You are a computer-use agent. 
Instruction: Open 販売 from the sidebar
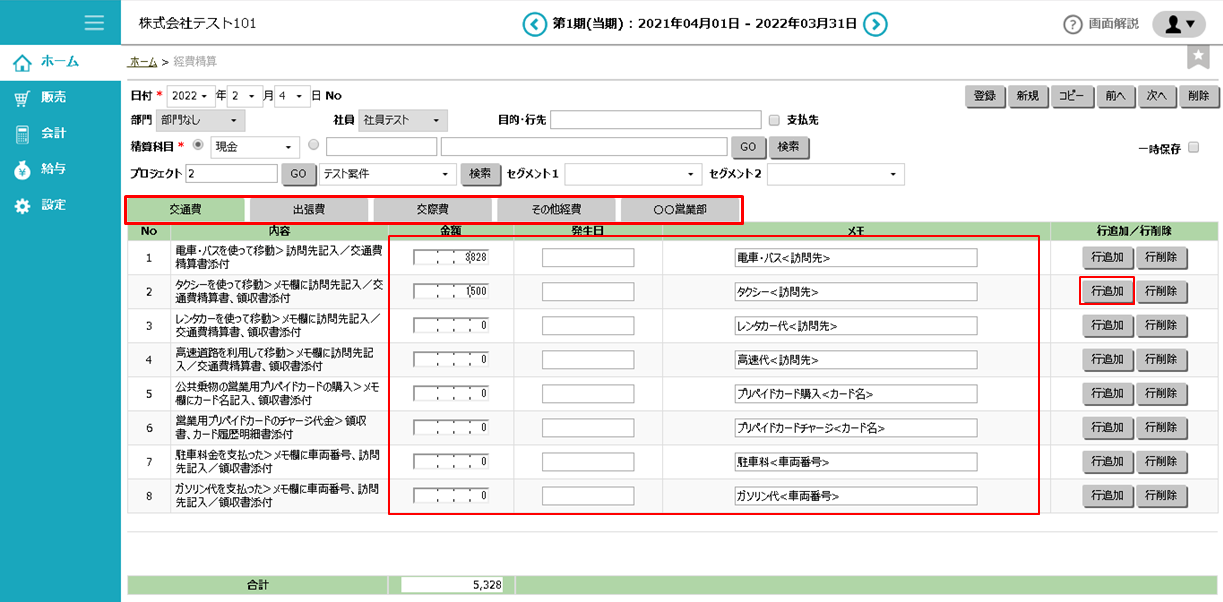53,98
